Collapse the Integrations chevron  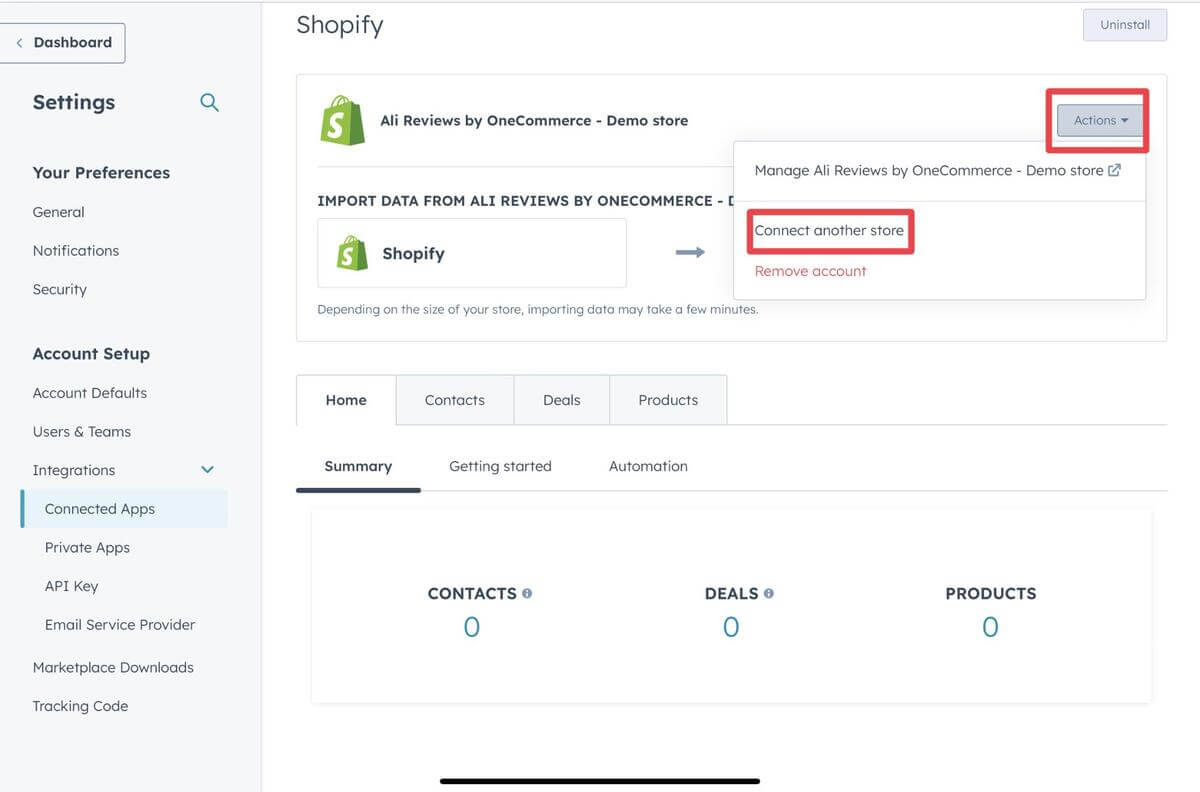point(208,470)
